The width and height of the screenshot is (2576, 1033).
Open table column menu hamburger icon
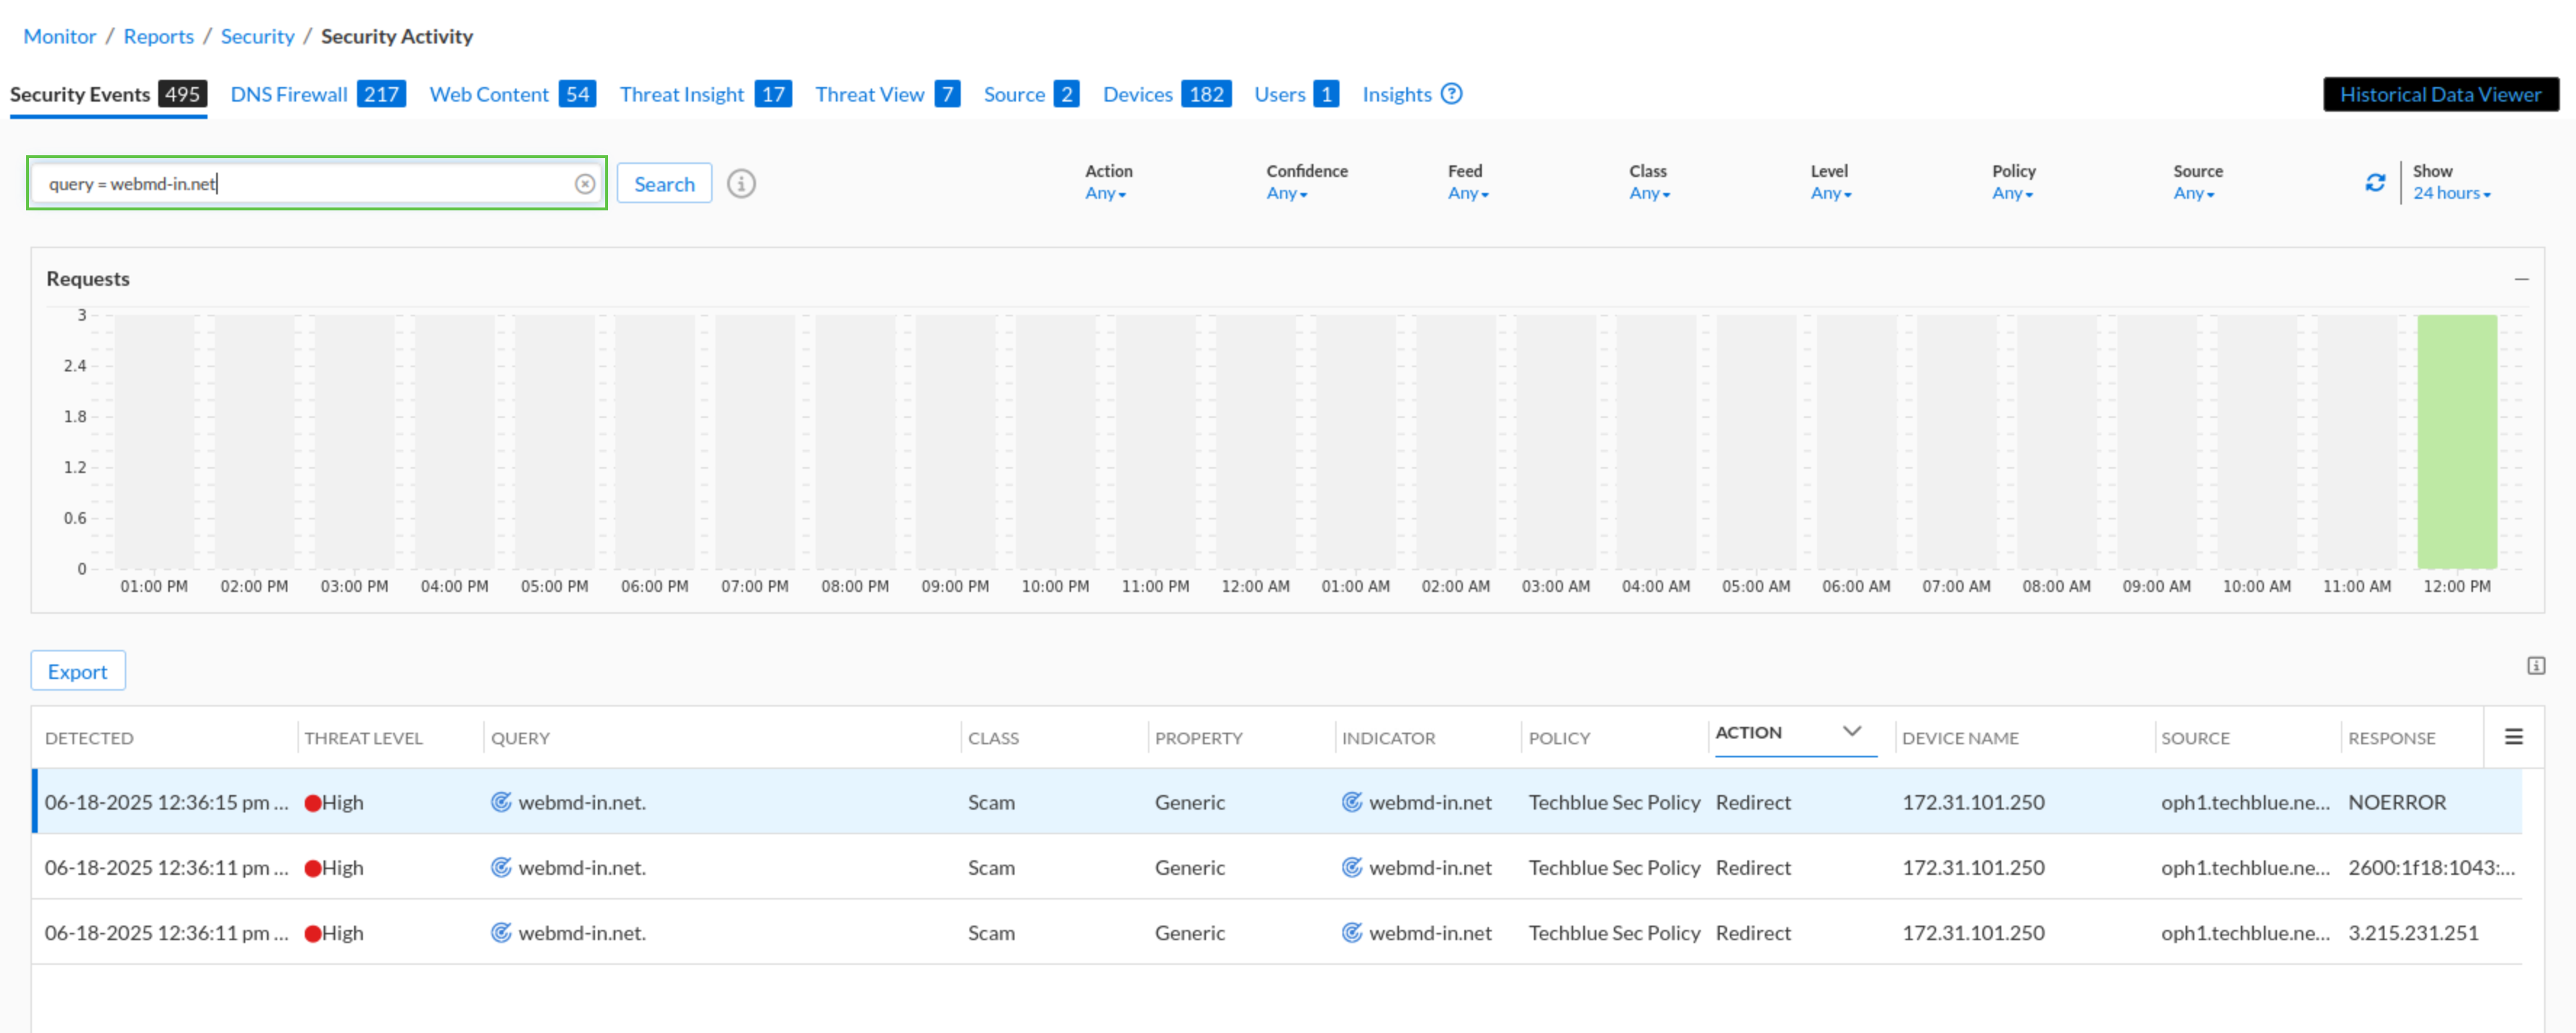pos(2513,737)
